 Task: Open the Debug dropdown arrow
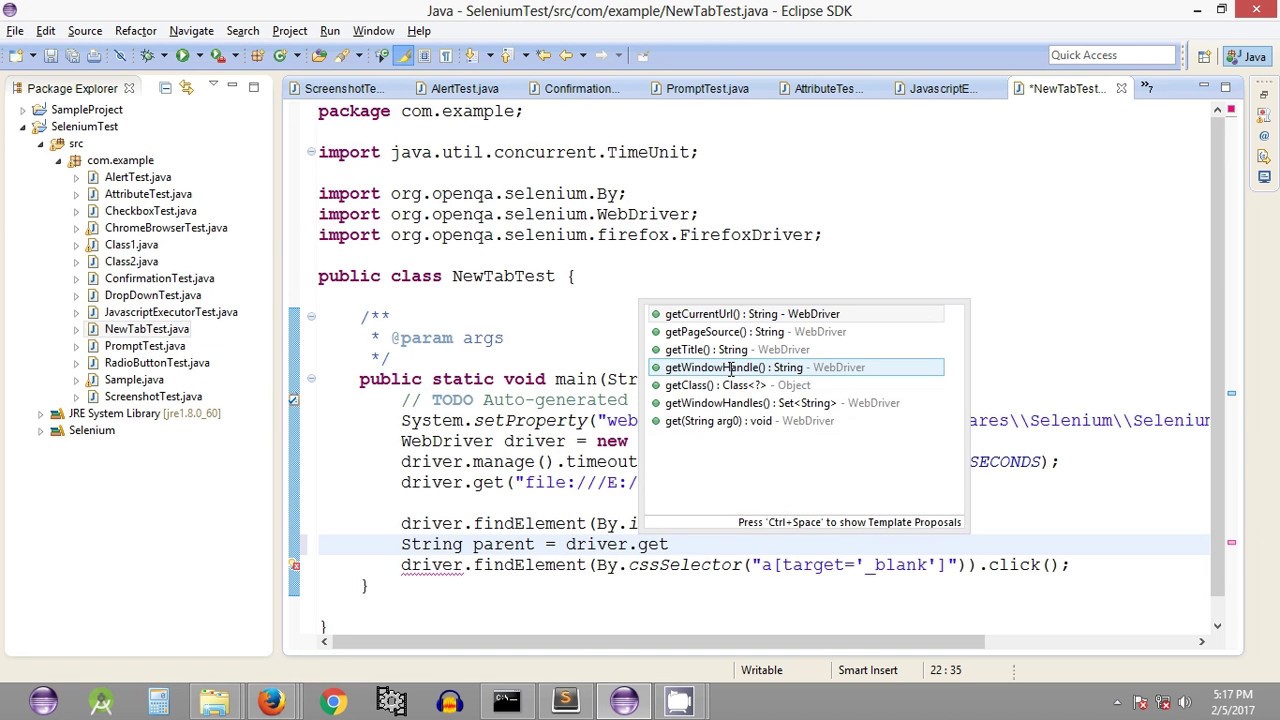coord(164,55)
